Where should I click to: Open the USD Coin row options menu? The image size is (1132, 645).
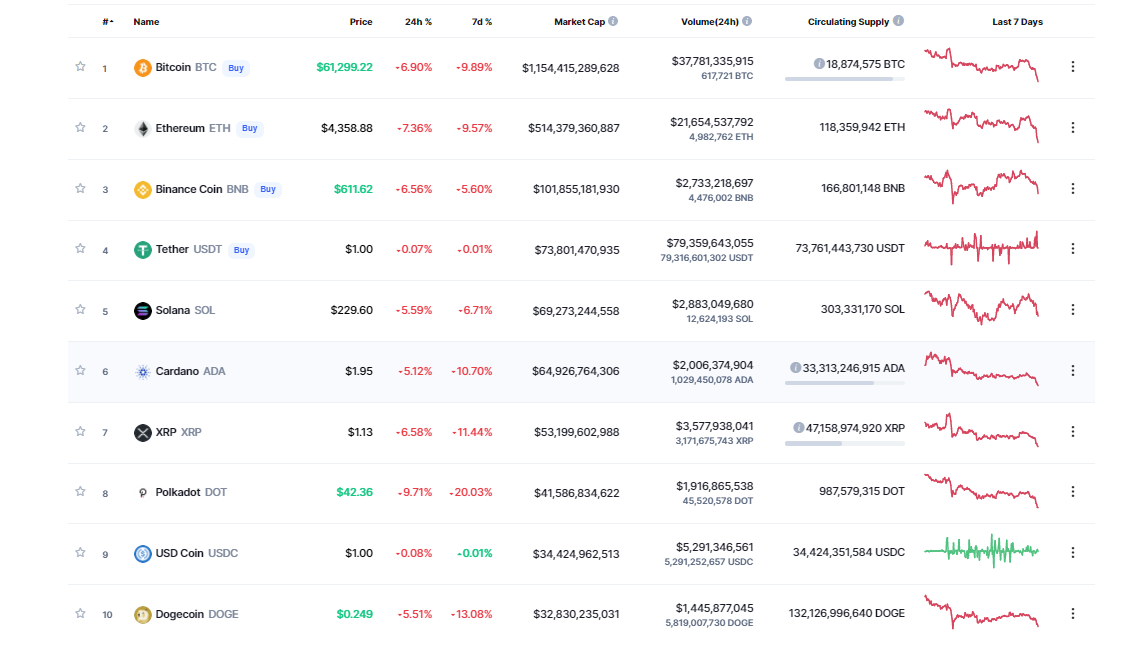click(x=1073, y=553)
